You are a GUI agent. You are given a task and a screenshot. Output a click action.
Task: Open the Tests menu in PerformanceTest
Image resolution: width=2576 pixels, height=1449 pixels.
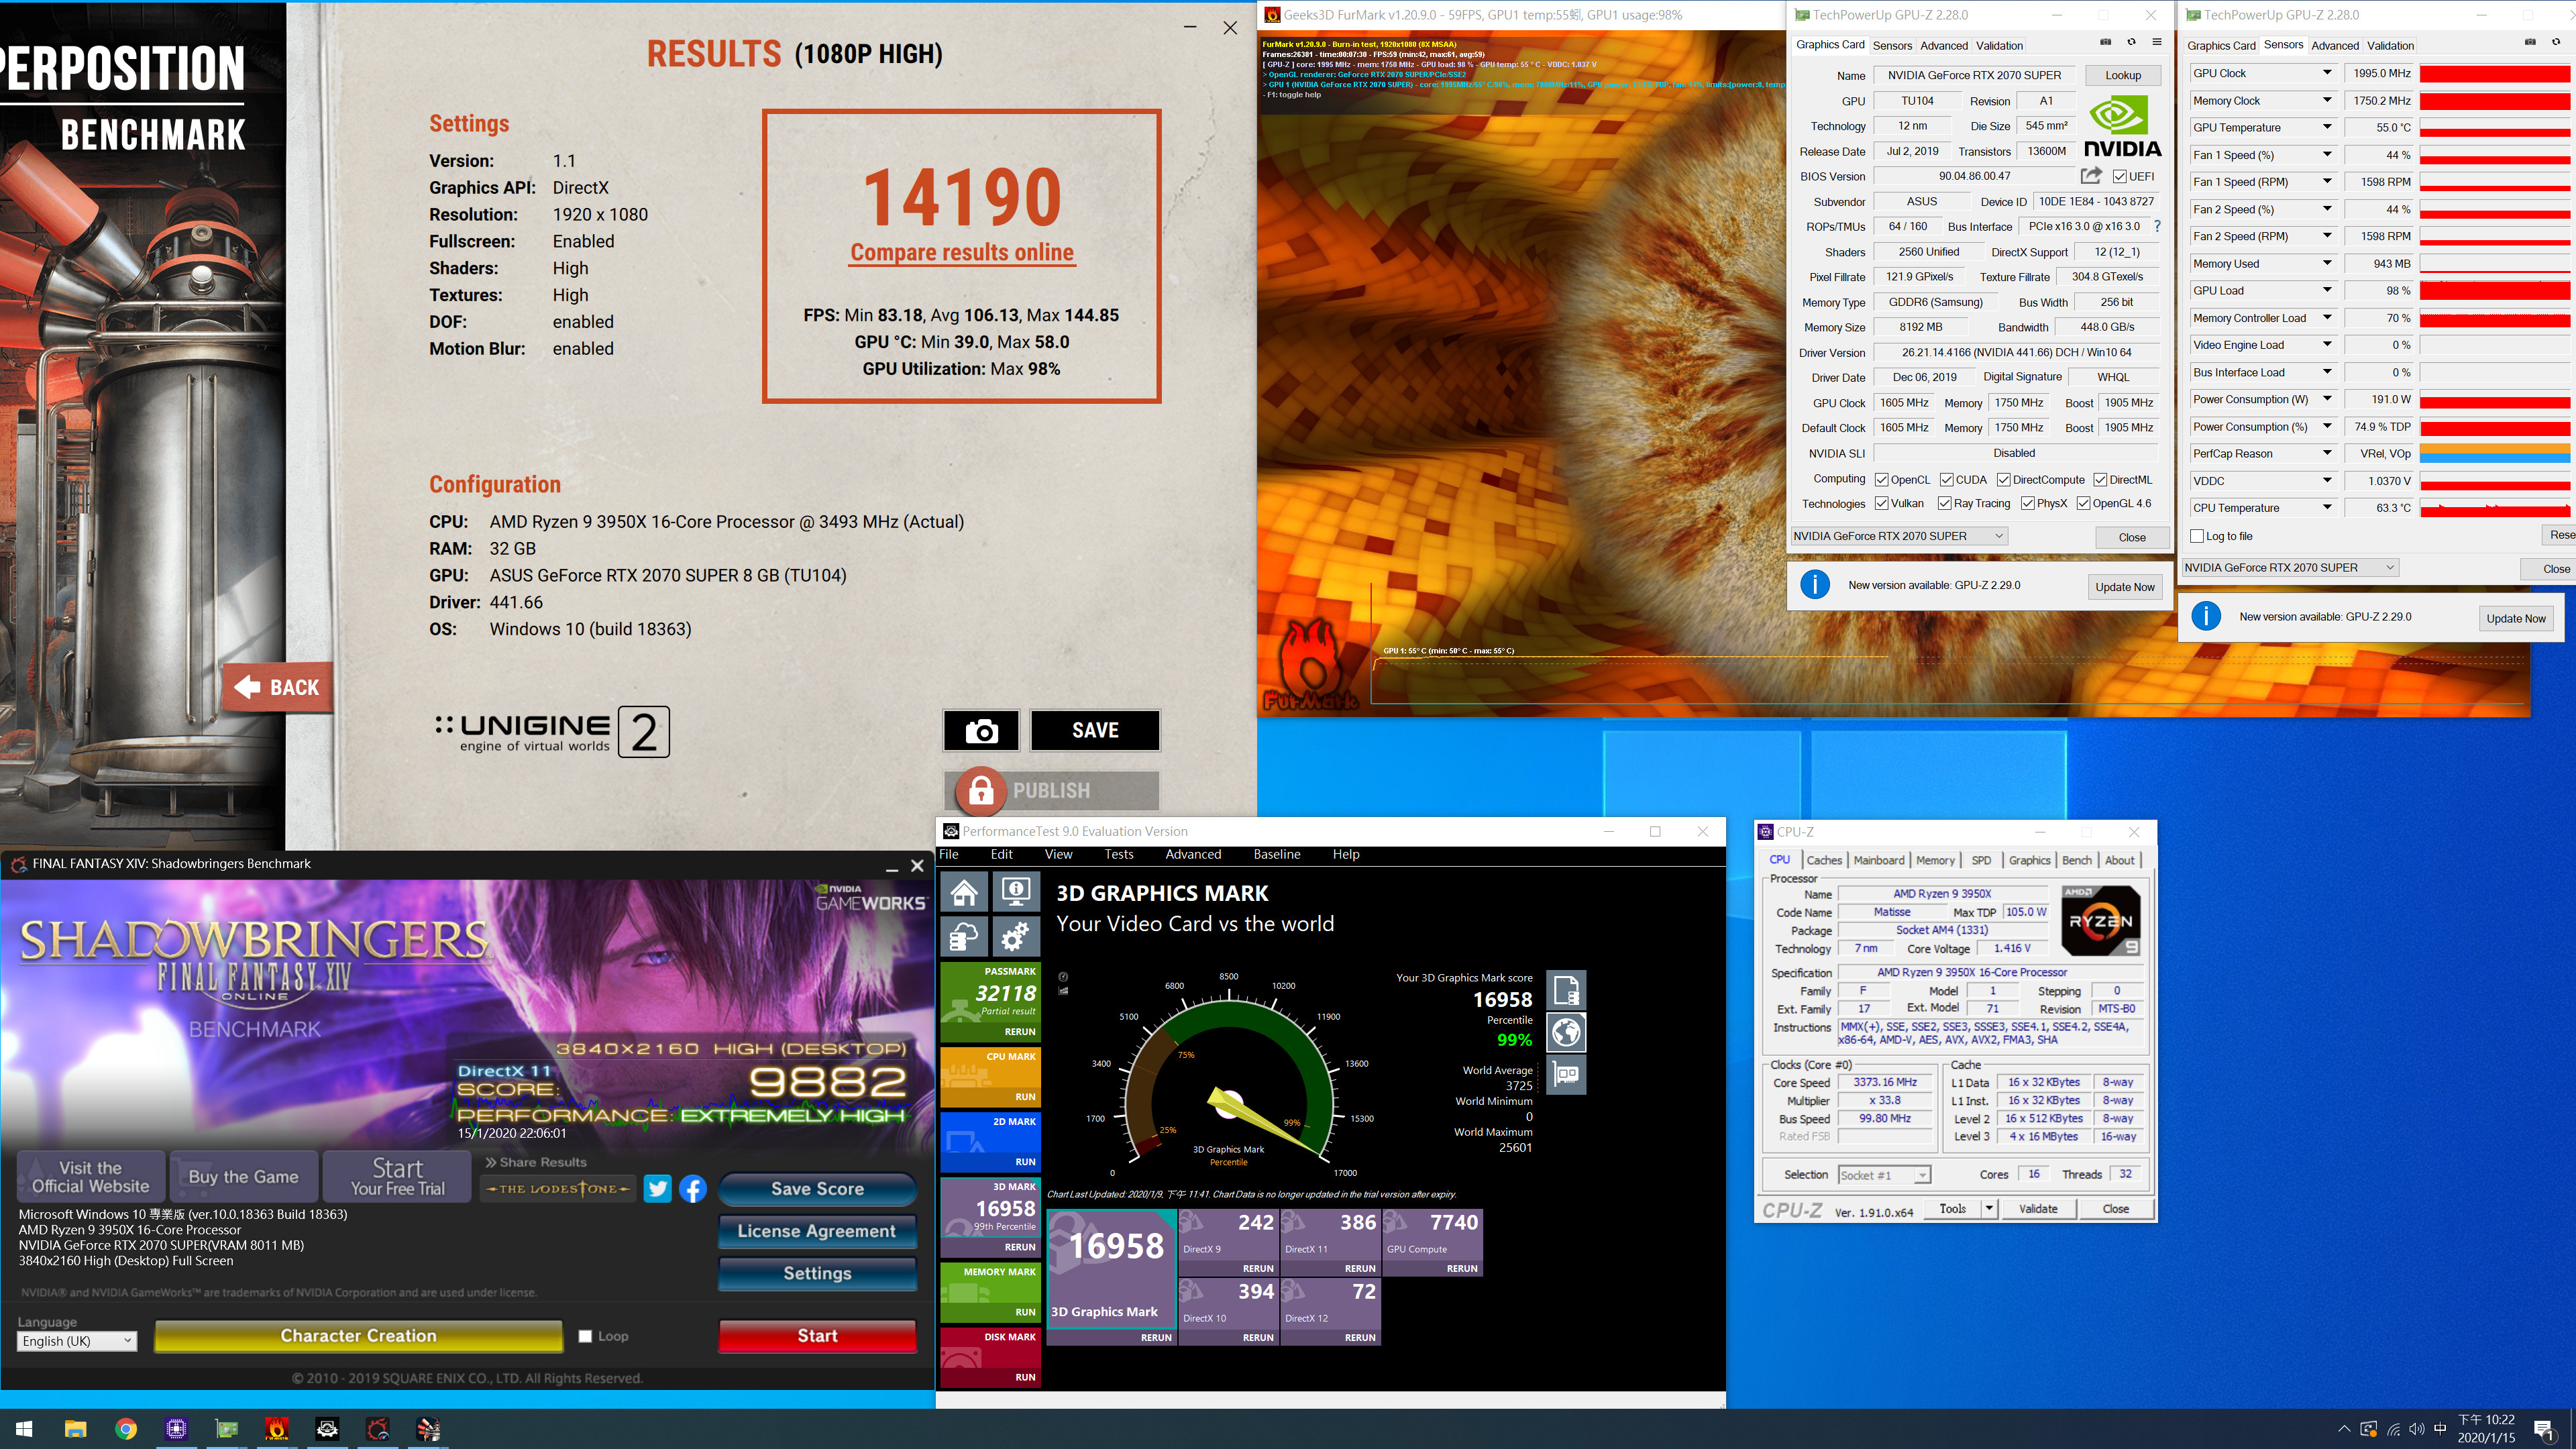1118,854
